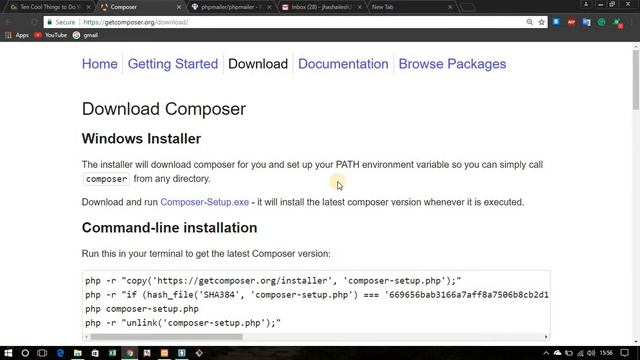
Task: Select the Download nav item
Action: click(258, 64)
